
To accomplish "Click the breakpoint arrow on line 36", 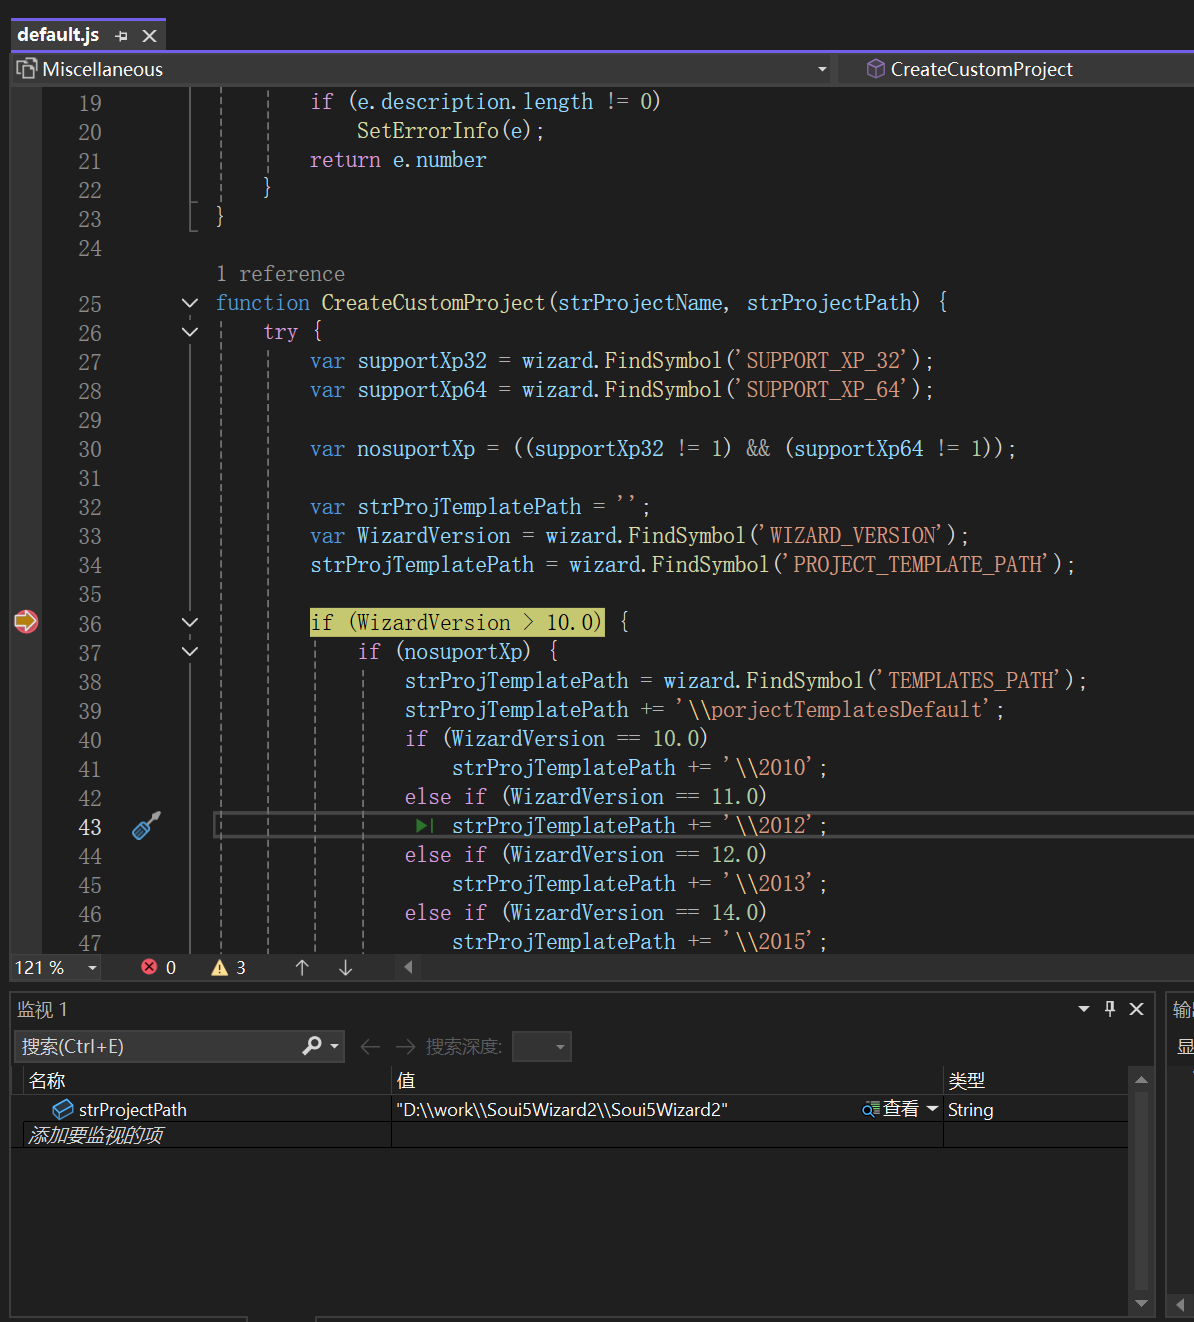I will coord(26,622).
